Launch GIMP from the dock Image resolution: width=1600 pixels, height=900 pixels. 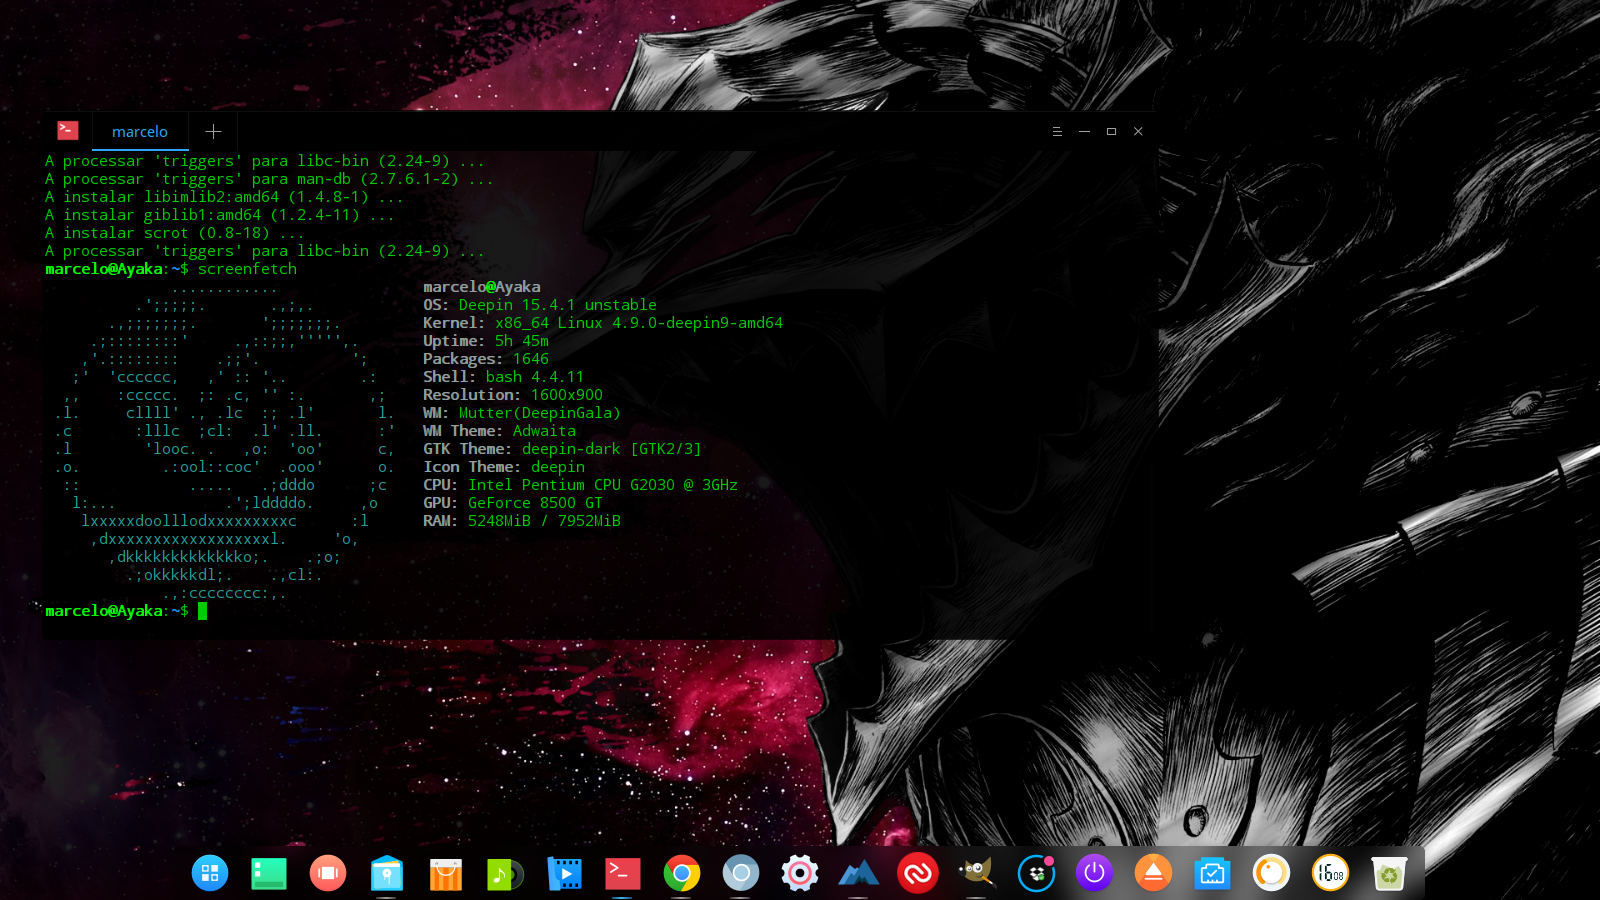[977, 873]
